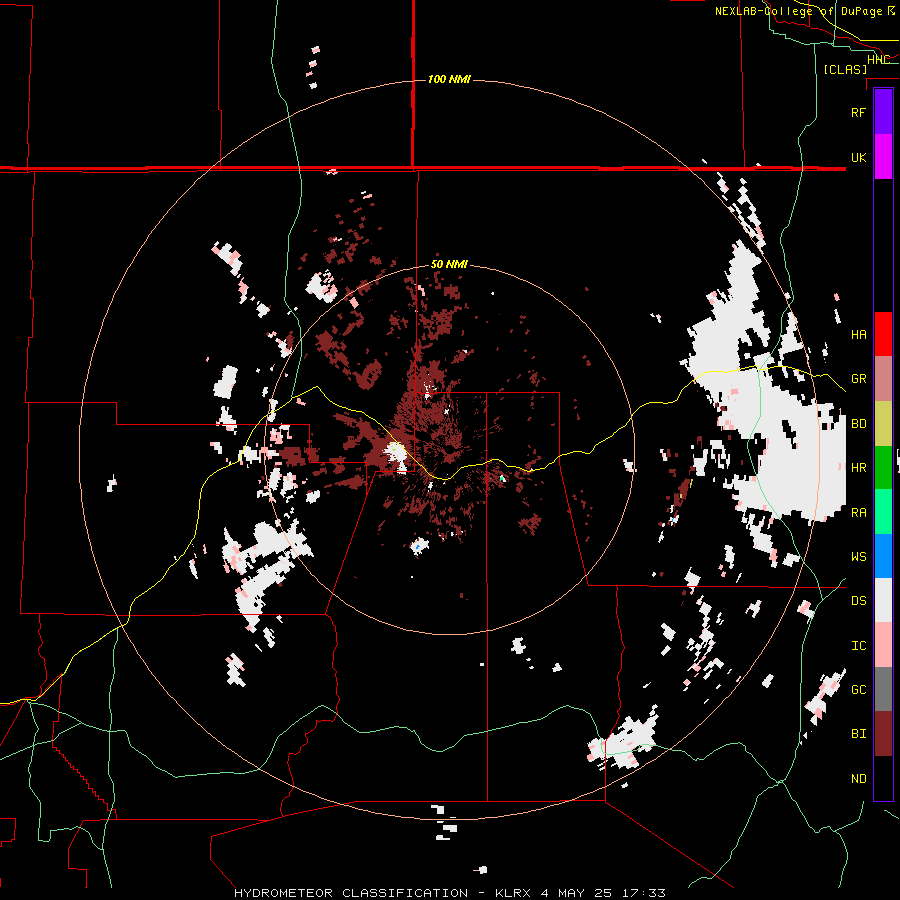This screenshot has width=900, height=900.
Task: Click the dusty pink GR legend swatch
Action: [x=883, y=379]
